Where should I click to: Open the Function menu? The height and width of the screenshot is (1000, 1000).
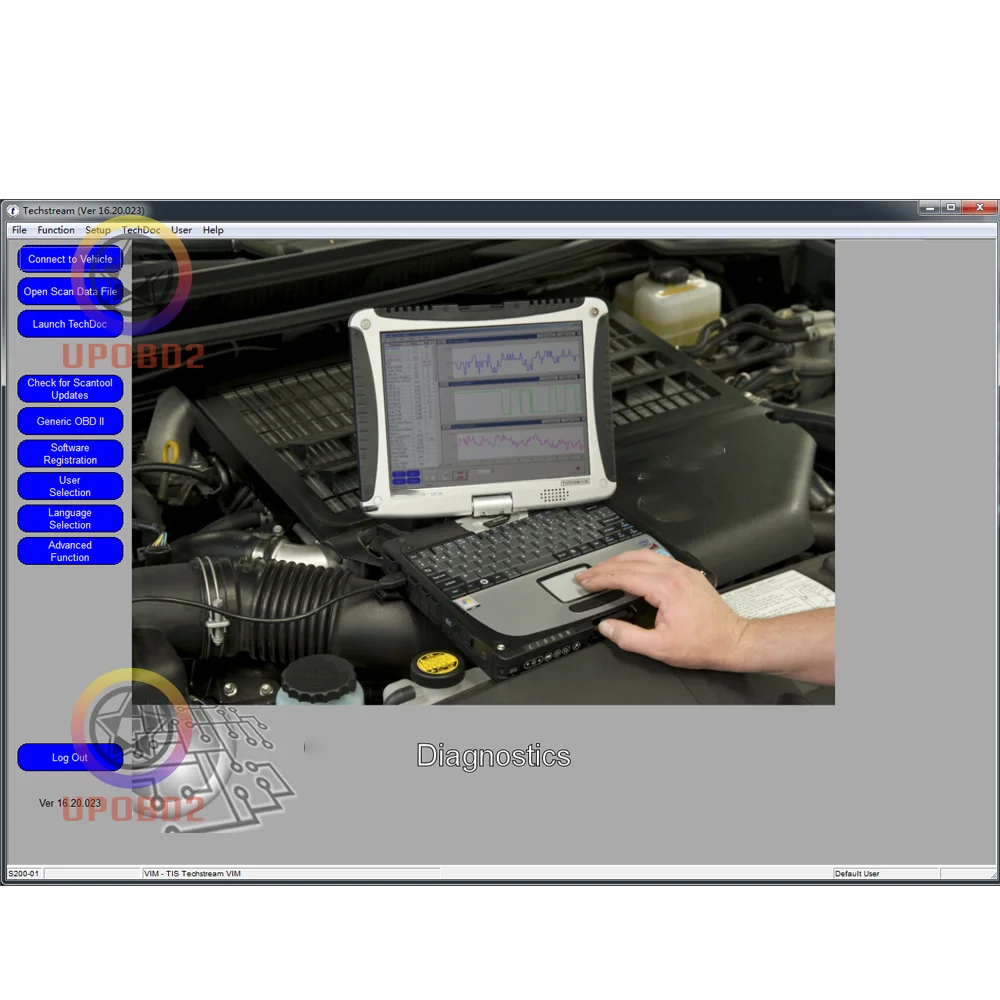pyautogui.click(x=55, y=230)
